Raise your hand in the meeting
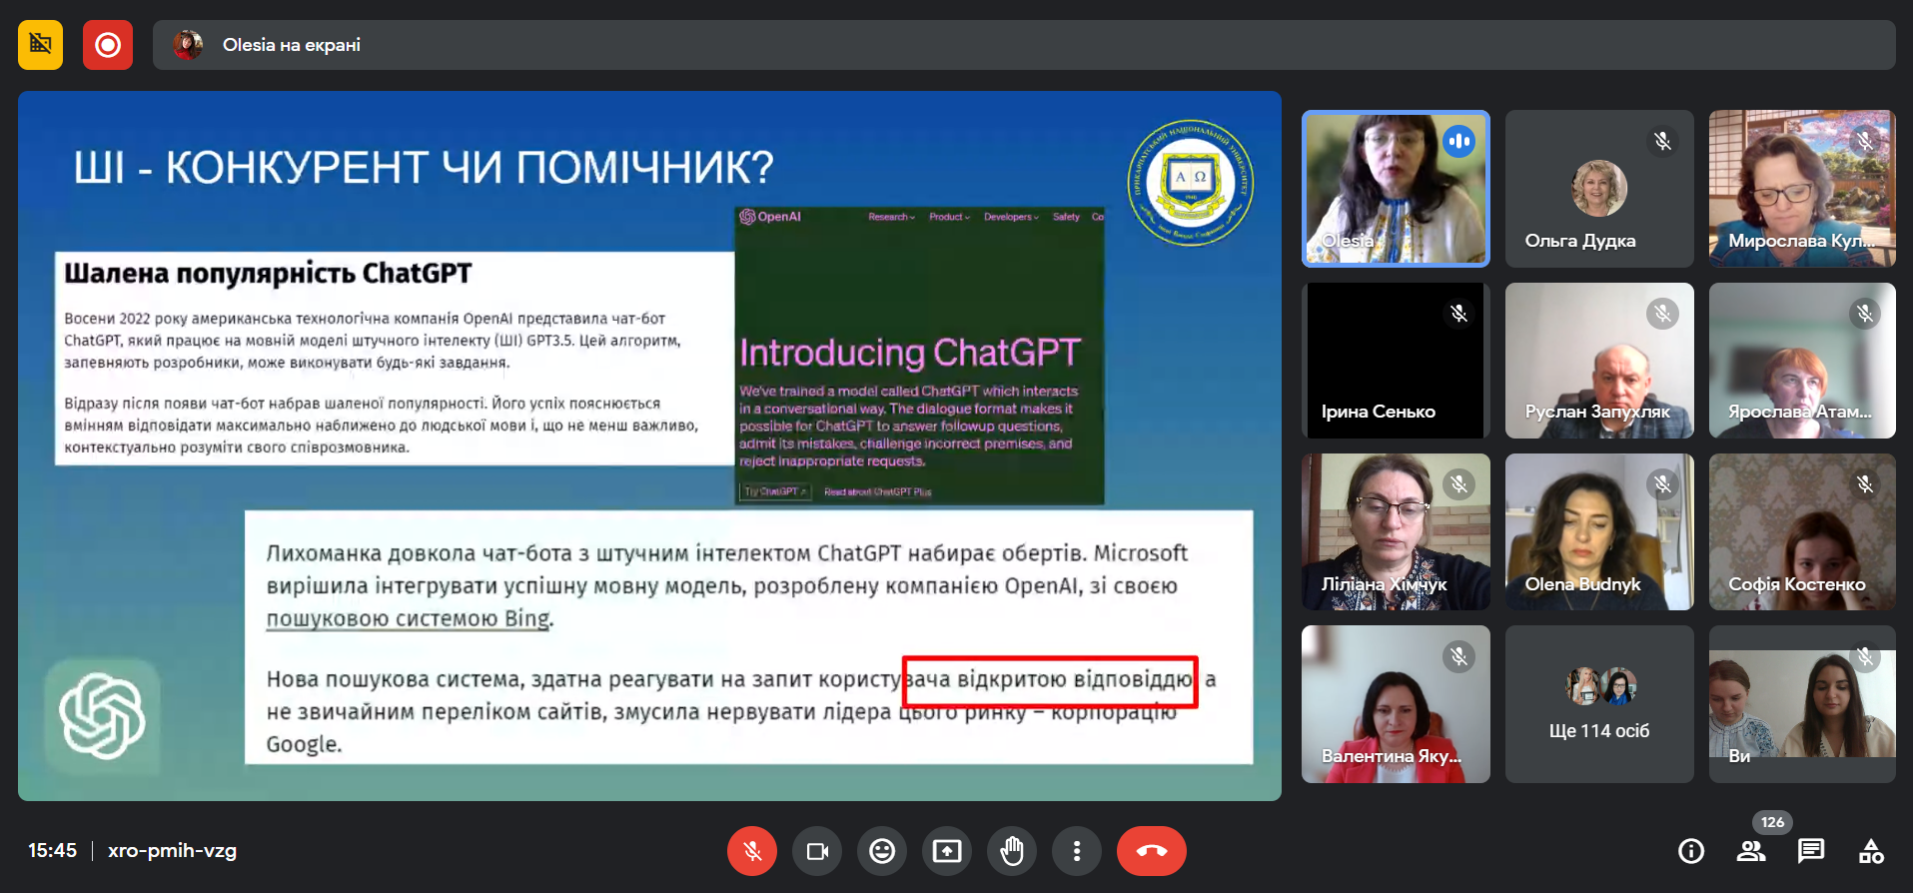The image size is (1913, 893). pyautogui.click(x=1012, y=851)
